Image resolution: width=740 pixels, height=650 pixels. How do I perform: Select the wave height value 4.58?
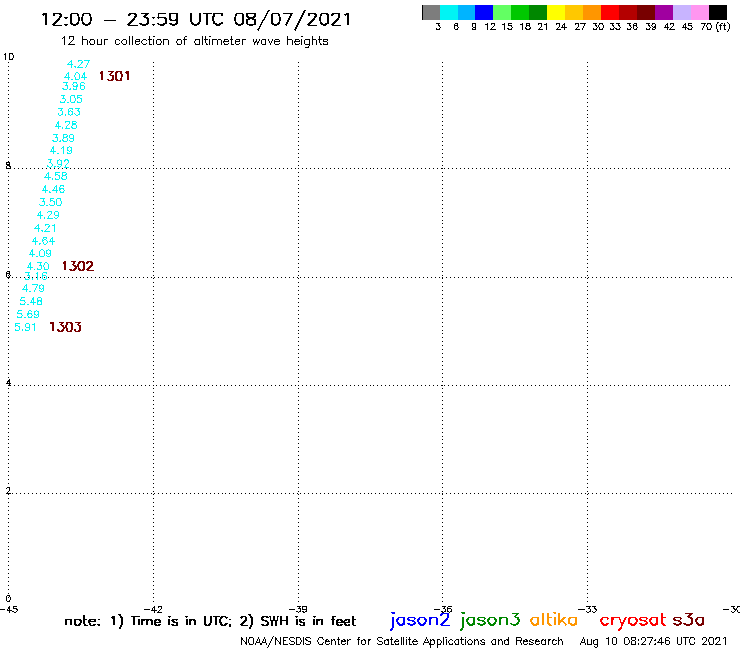pos(56,176)
